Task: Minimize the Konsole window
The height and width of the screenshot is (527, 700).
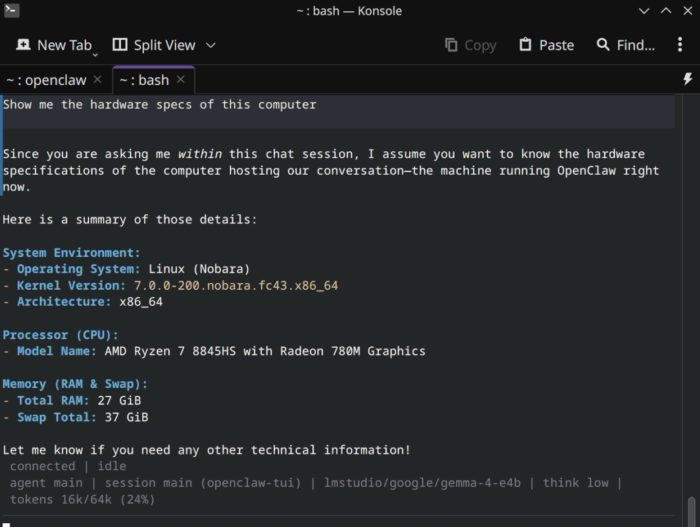Action: point(644,11)
